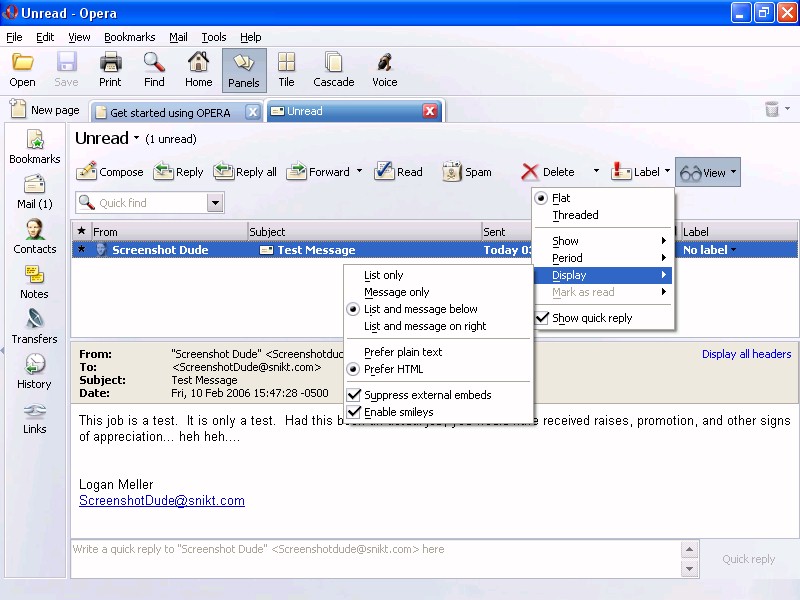Open the Voice tool in toolbar
Screen dimensions: 800x600
(384, 70)
